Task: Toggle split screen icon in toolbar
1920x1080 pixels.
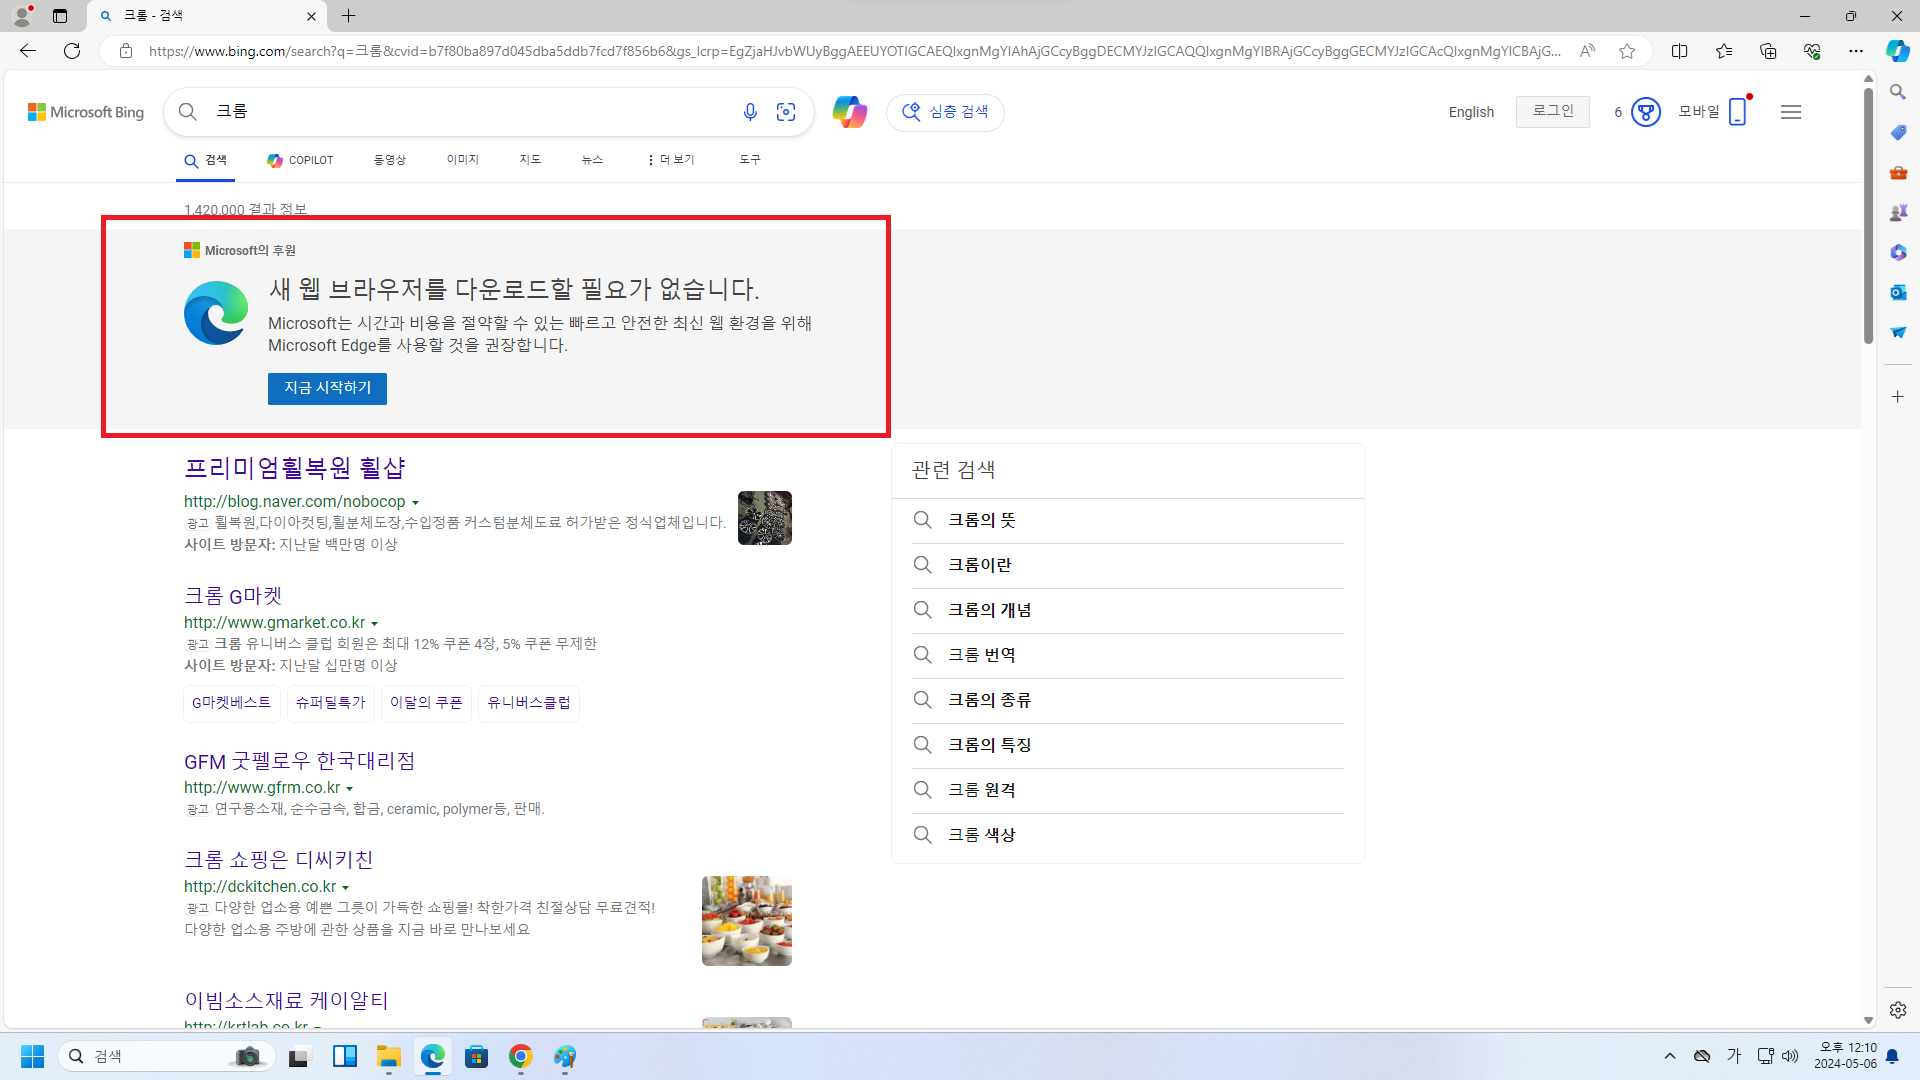Action: [x=1680, y=51]
